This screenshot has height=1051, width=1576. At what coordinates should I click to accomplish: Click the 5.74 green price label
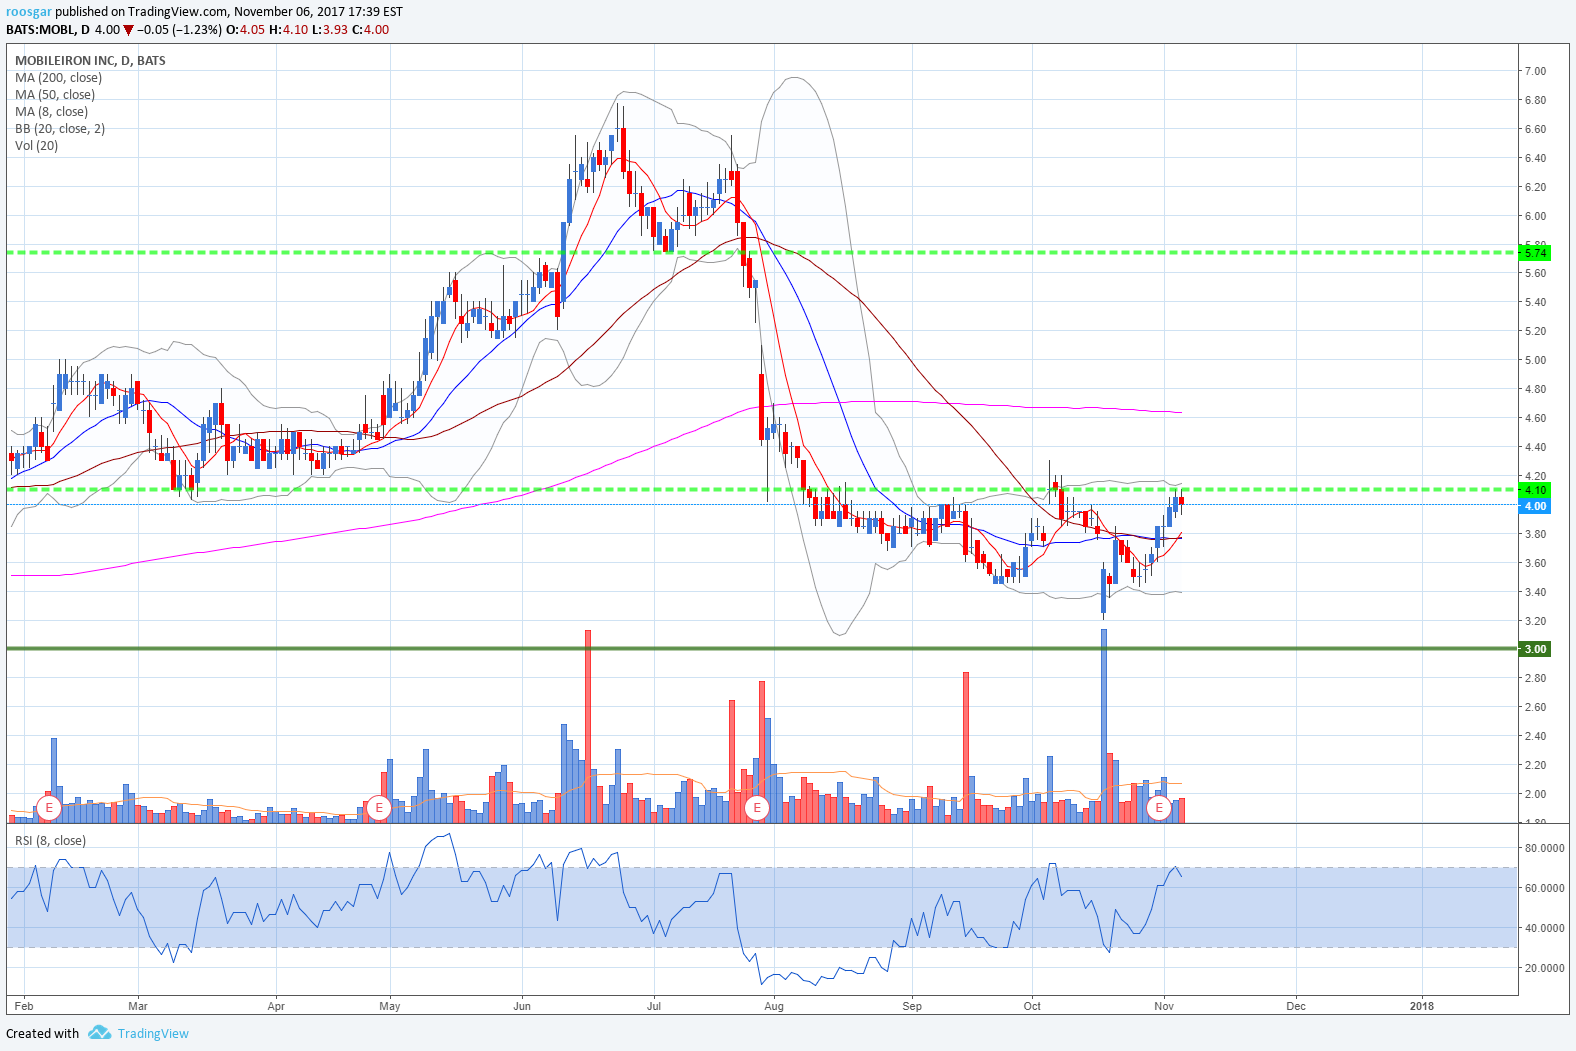pos(1535,253)
